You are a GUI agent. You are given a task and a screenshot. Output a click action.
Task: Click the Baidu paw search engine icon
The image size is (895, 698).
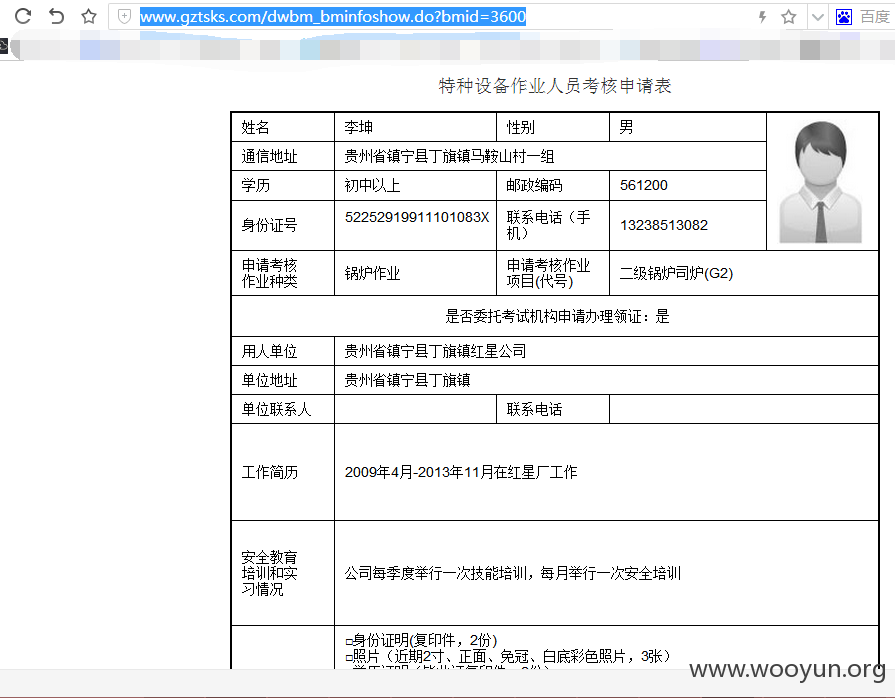click(844, 17)
